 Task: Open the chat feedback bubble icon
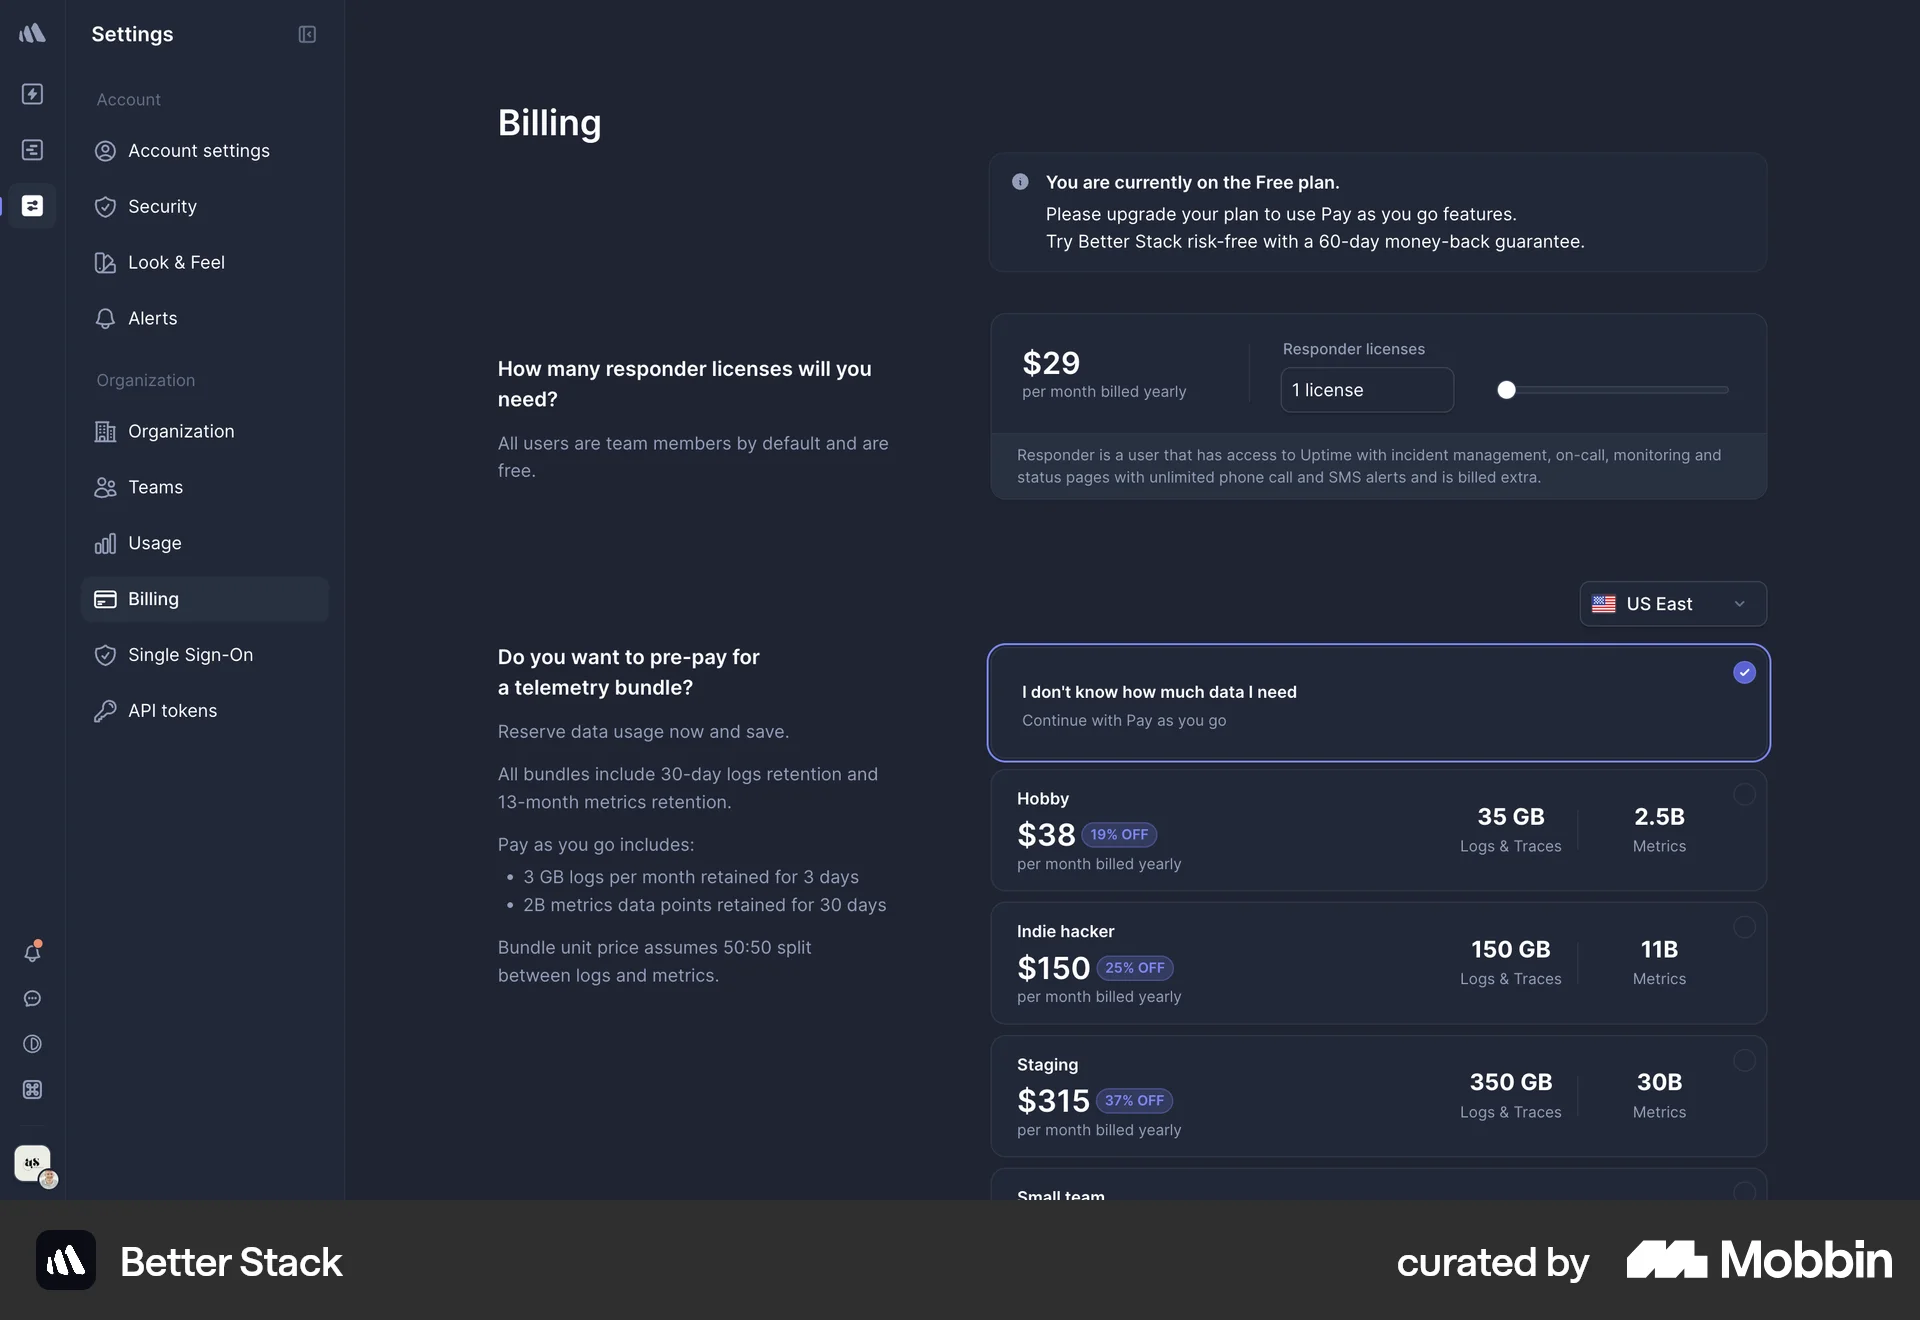(33, 999)
